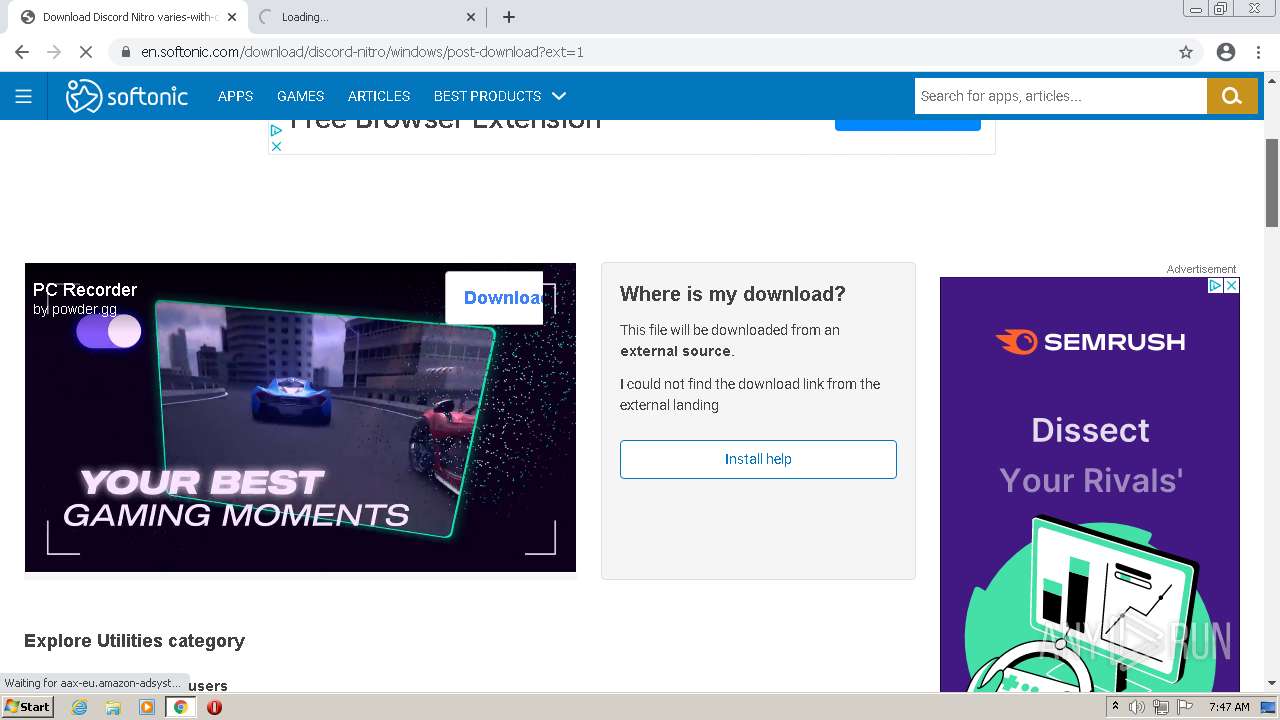Select 'Where is my download?' heading
This screenshot has width=1280, height=720.
pos(733,294)
